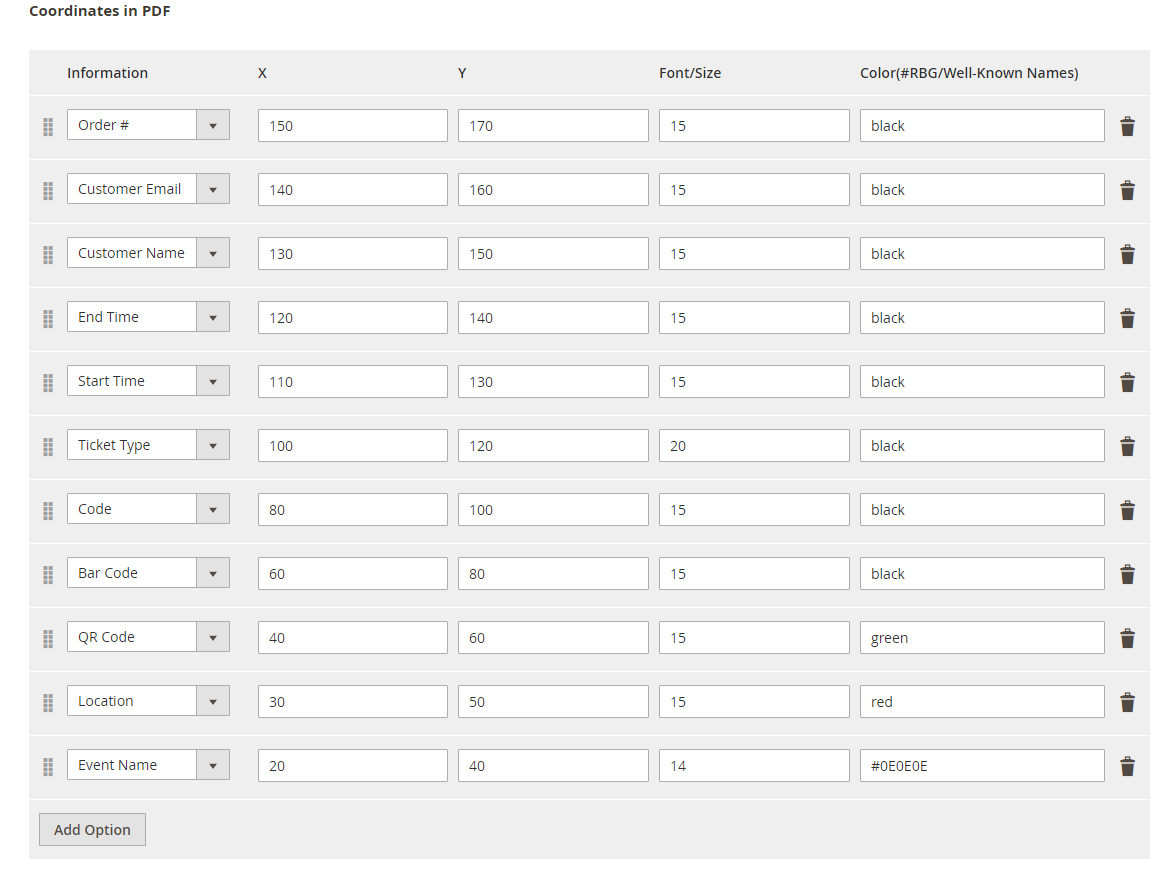Click color field of Customer Name row
The height and width of the screenshot is (879, 1170).
pyautogui.click(x=982, y=254)
